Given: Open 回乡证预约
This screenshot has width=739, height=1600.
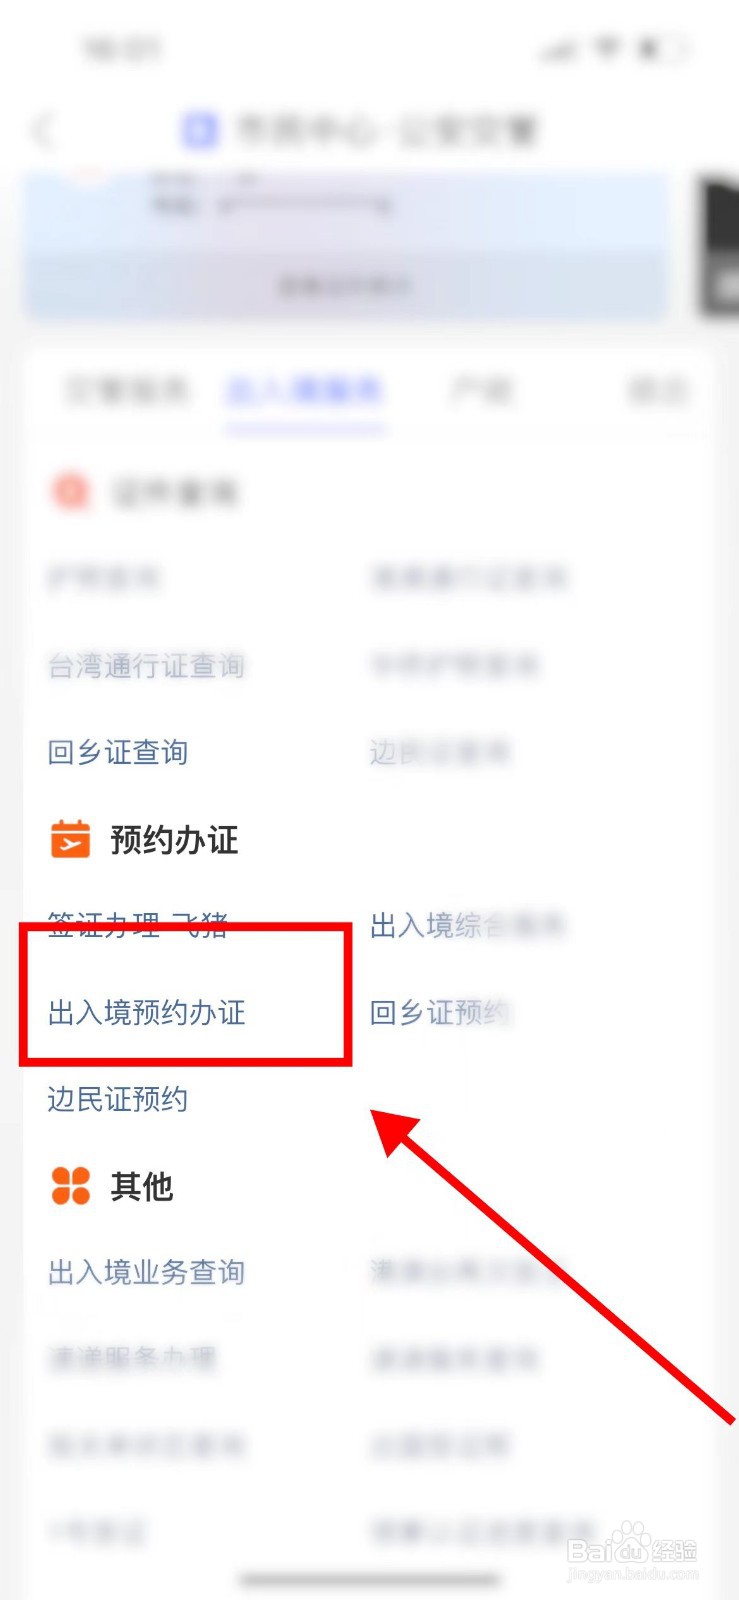Looking at the screenshot, I should click(440, 1012).
